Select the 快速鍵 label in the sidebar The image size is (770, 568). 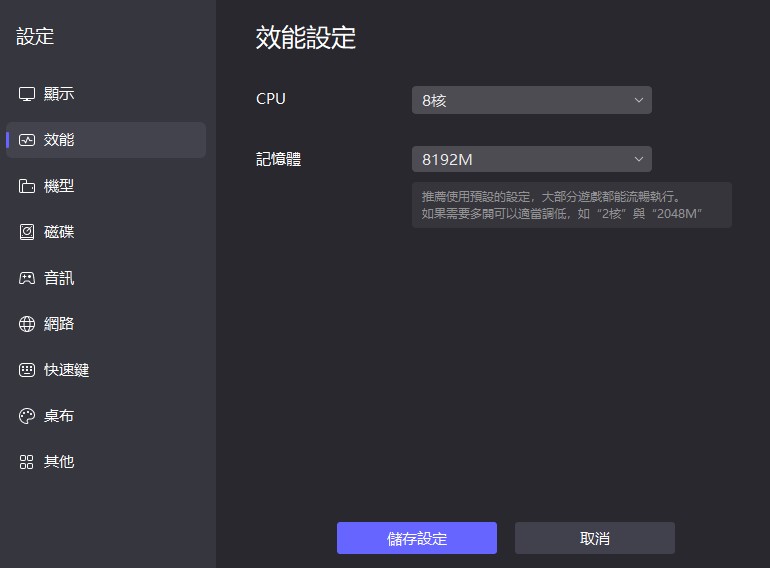pos(66,370)
